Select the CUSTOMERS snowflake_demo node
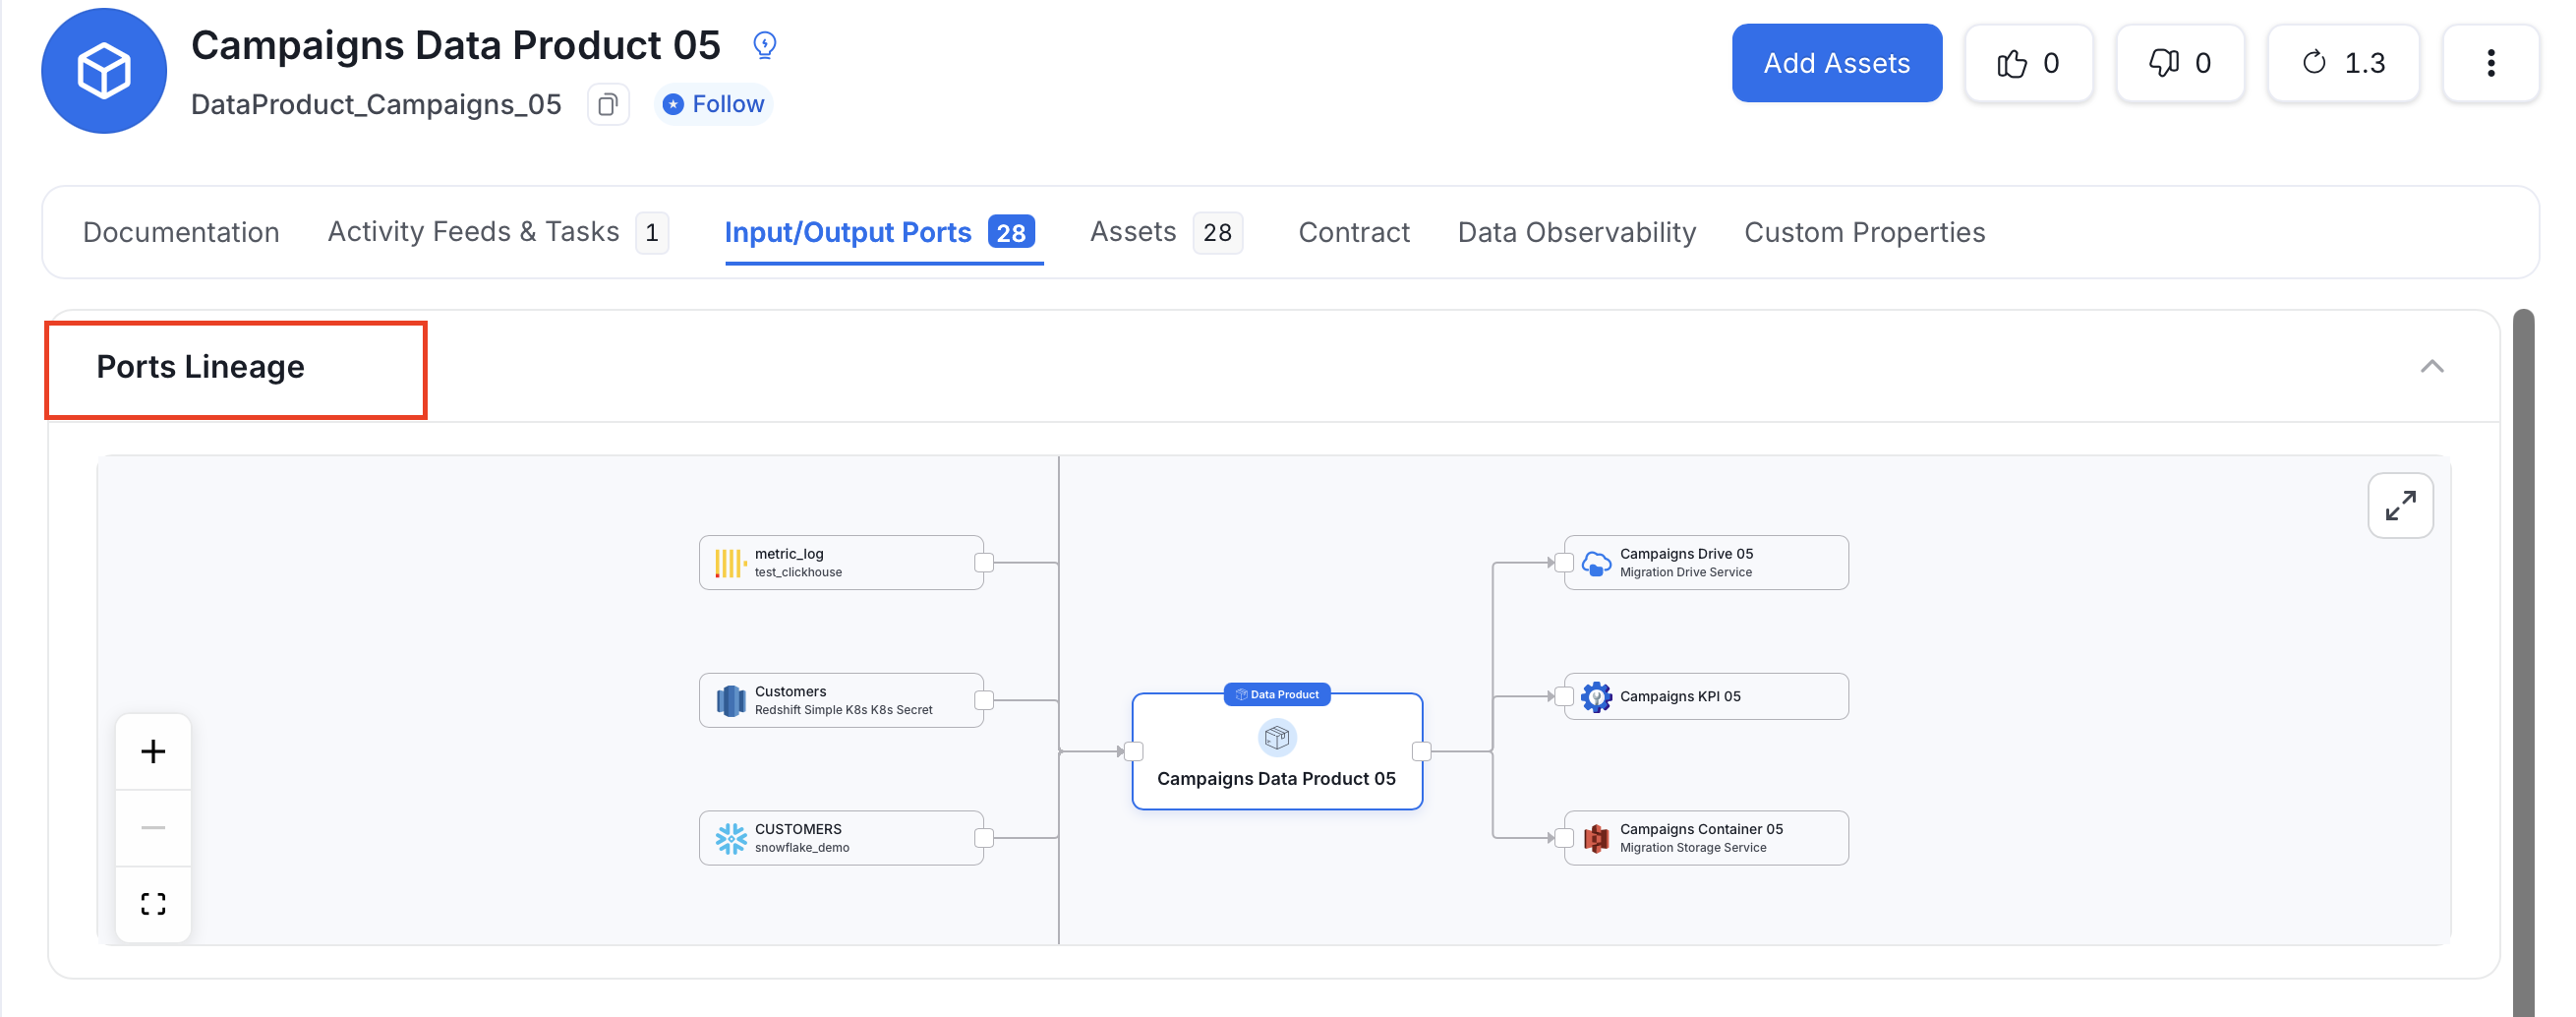This screenshot has width=2576, height=1017. (x=841, y=838)
